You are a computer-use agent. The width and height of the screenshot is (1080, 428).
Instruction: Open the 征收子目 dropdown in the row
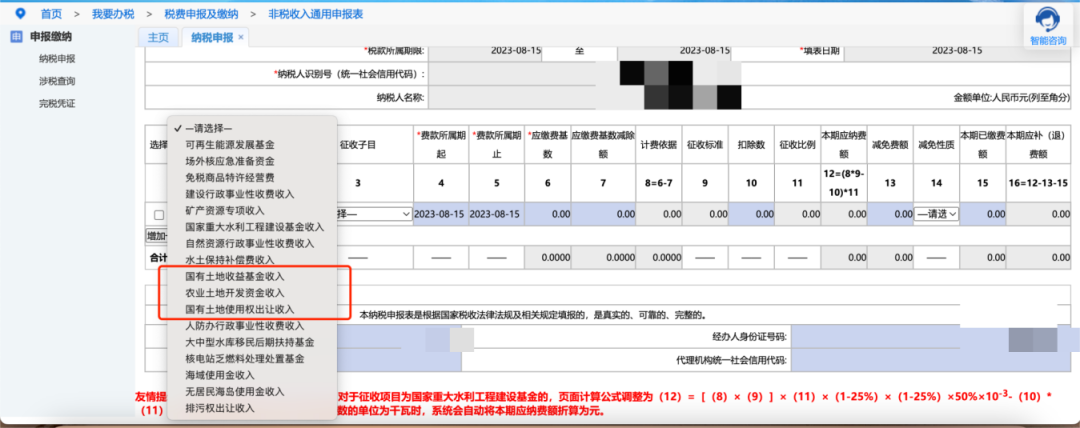coord(375,214)
